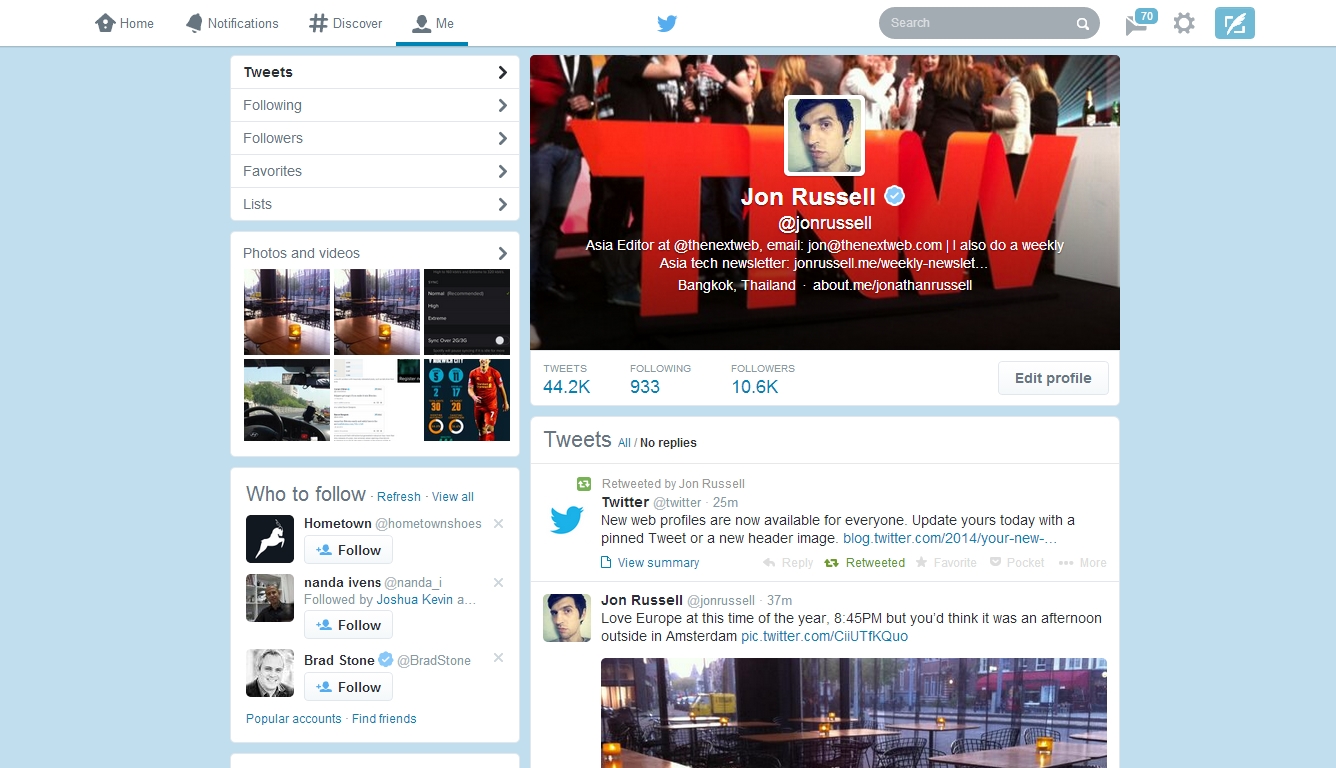Dismiss nanda ivens suggestion with X
The image size is (1336, 768).
[498, 583]
